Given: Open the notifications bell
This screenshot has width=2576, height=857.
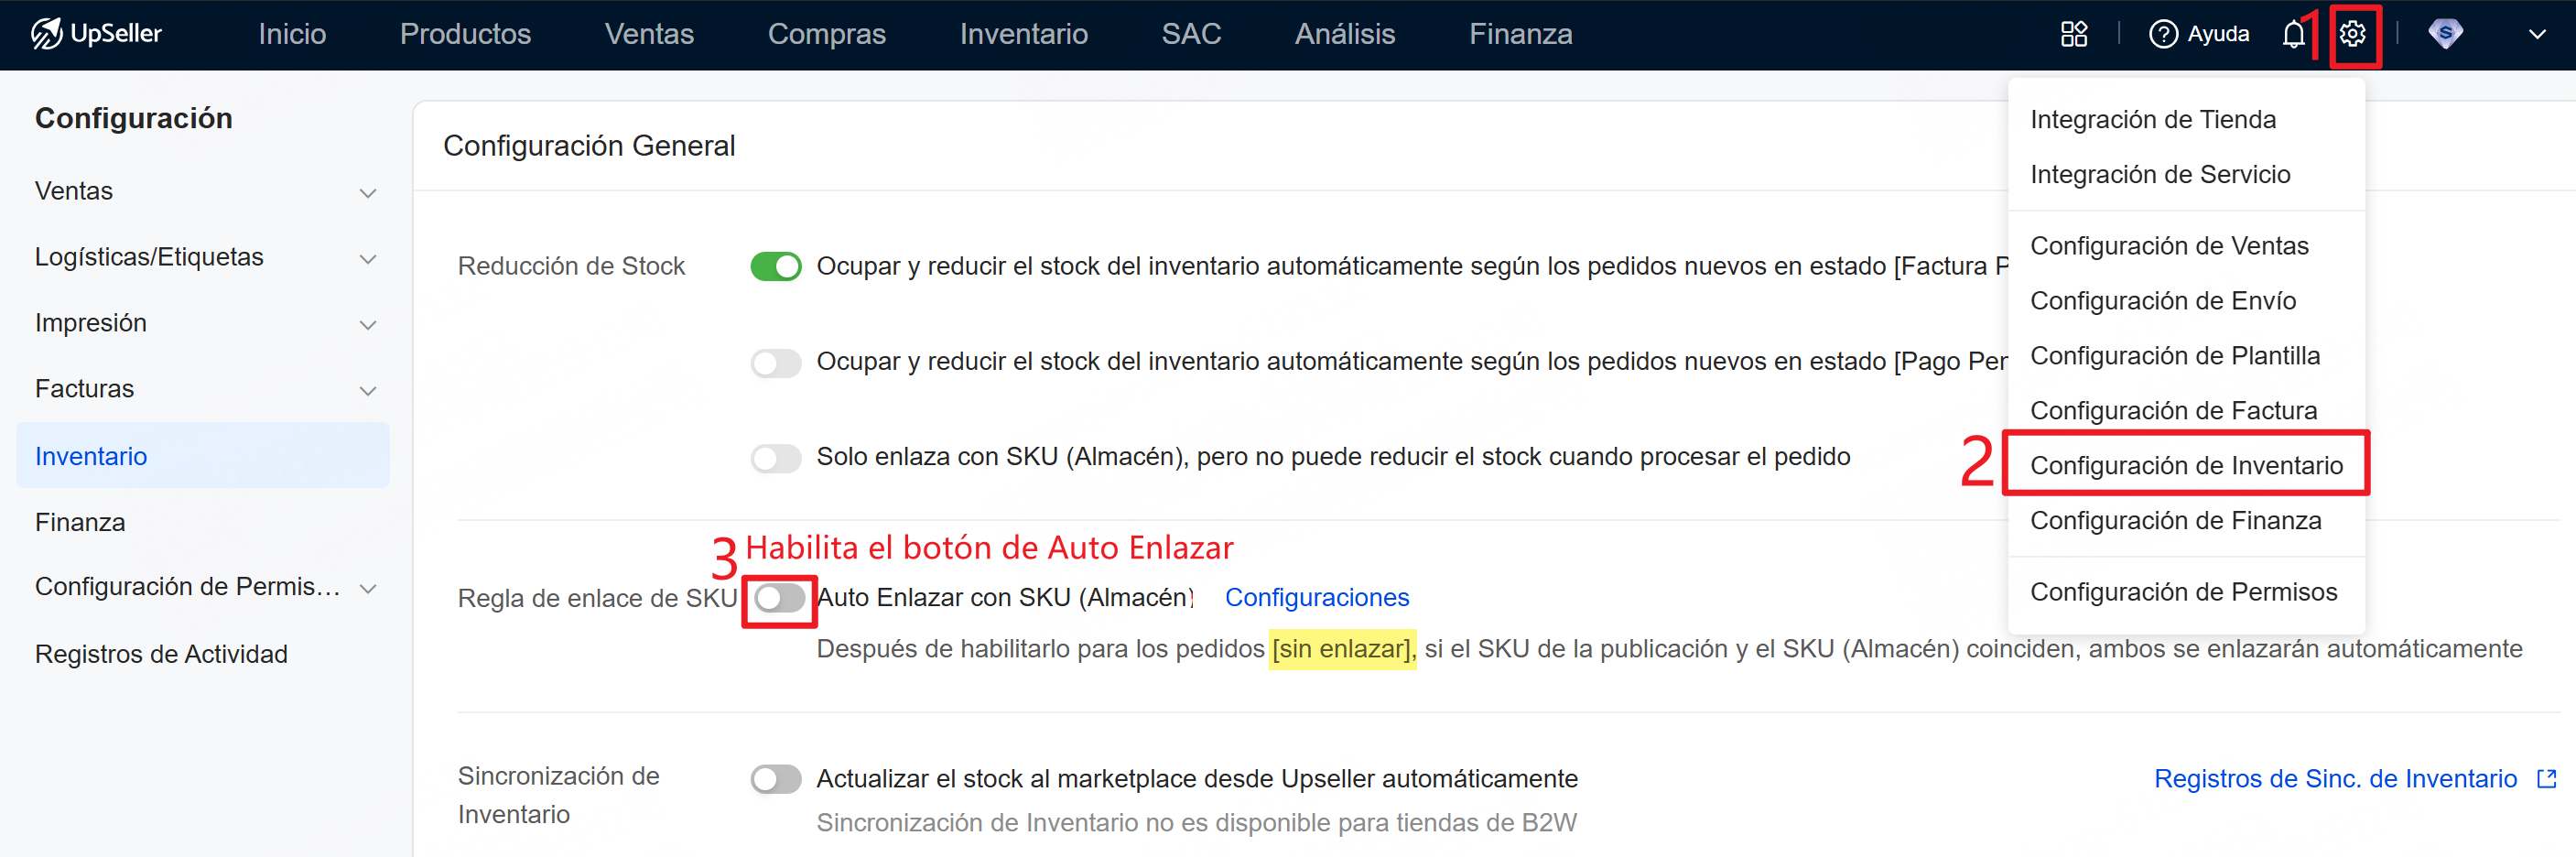Looking at the screenshot, I should coord(2293,34).
